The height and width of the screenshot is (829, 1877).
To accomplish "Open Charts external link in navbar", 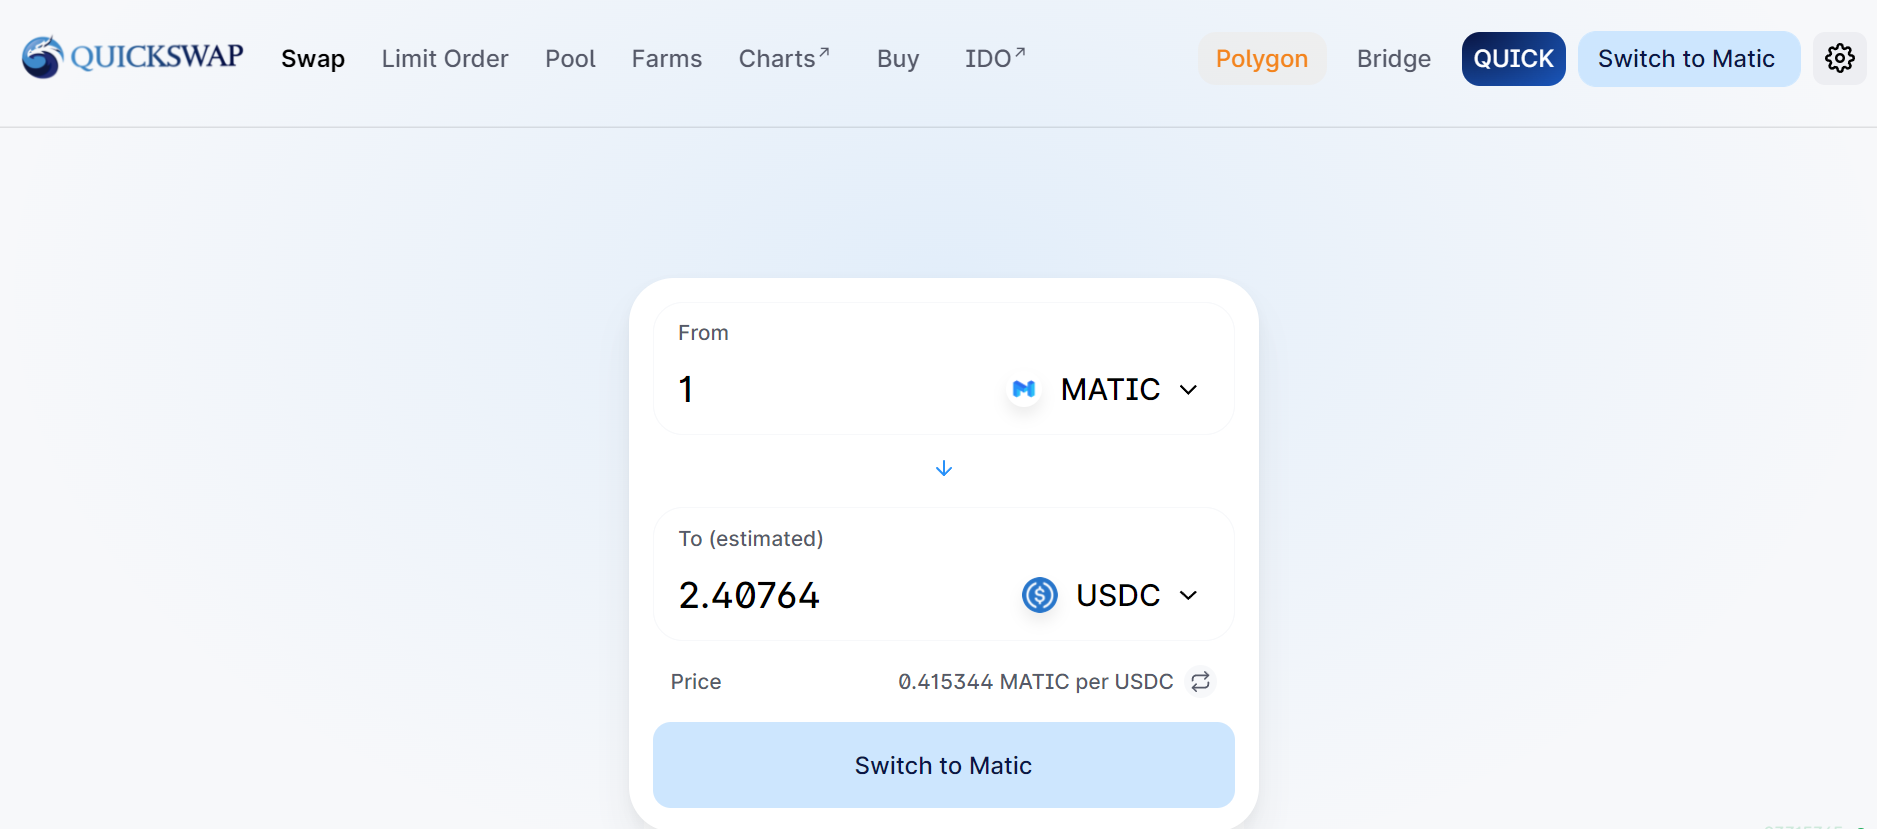I will pyautogui.click(x=784, y=59).
